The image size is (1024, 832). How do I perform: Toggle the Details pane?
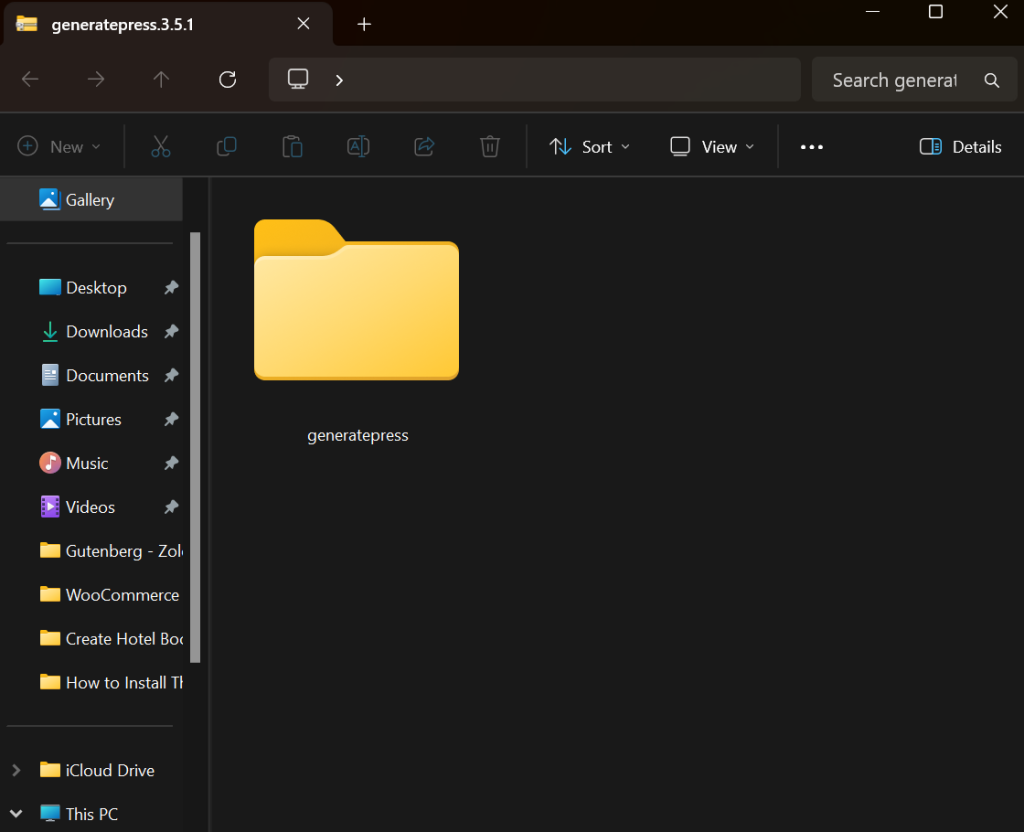click(960, 147)
